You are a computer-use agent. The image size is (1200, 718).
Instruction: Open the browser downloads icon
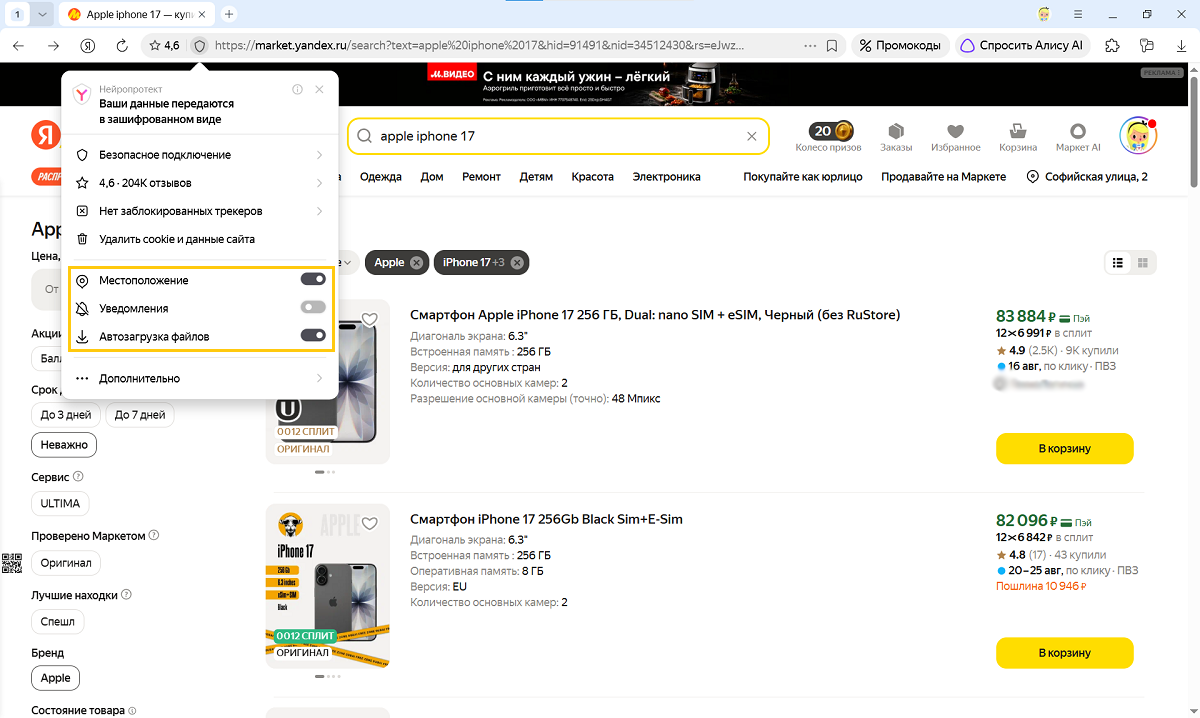(x=1181, y=45)
